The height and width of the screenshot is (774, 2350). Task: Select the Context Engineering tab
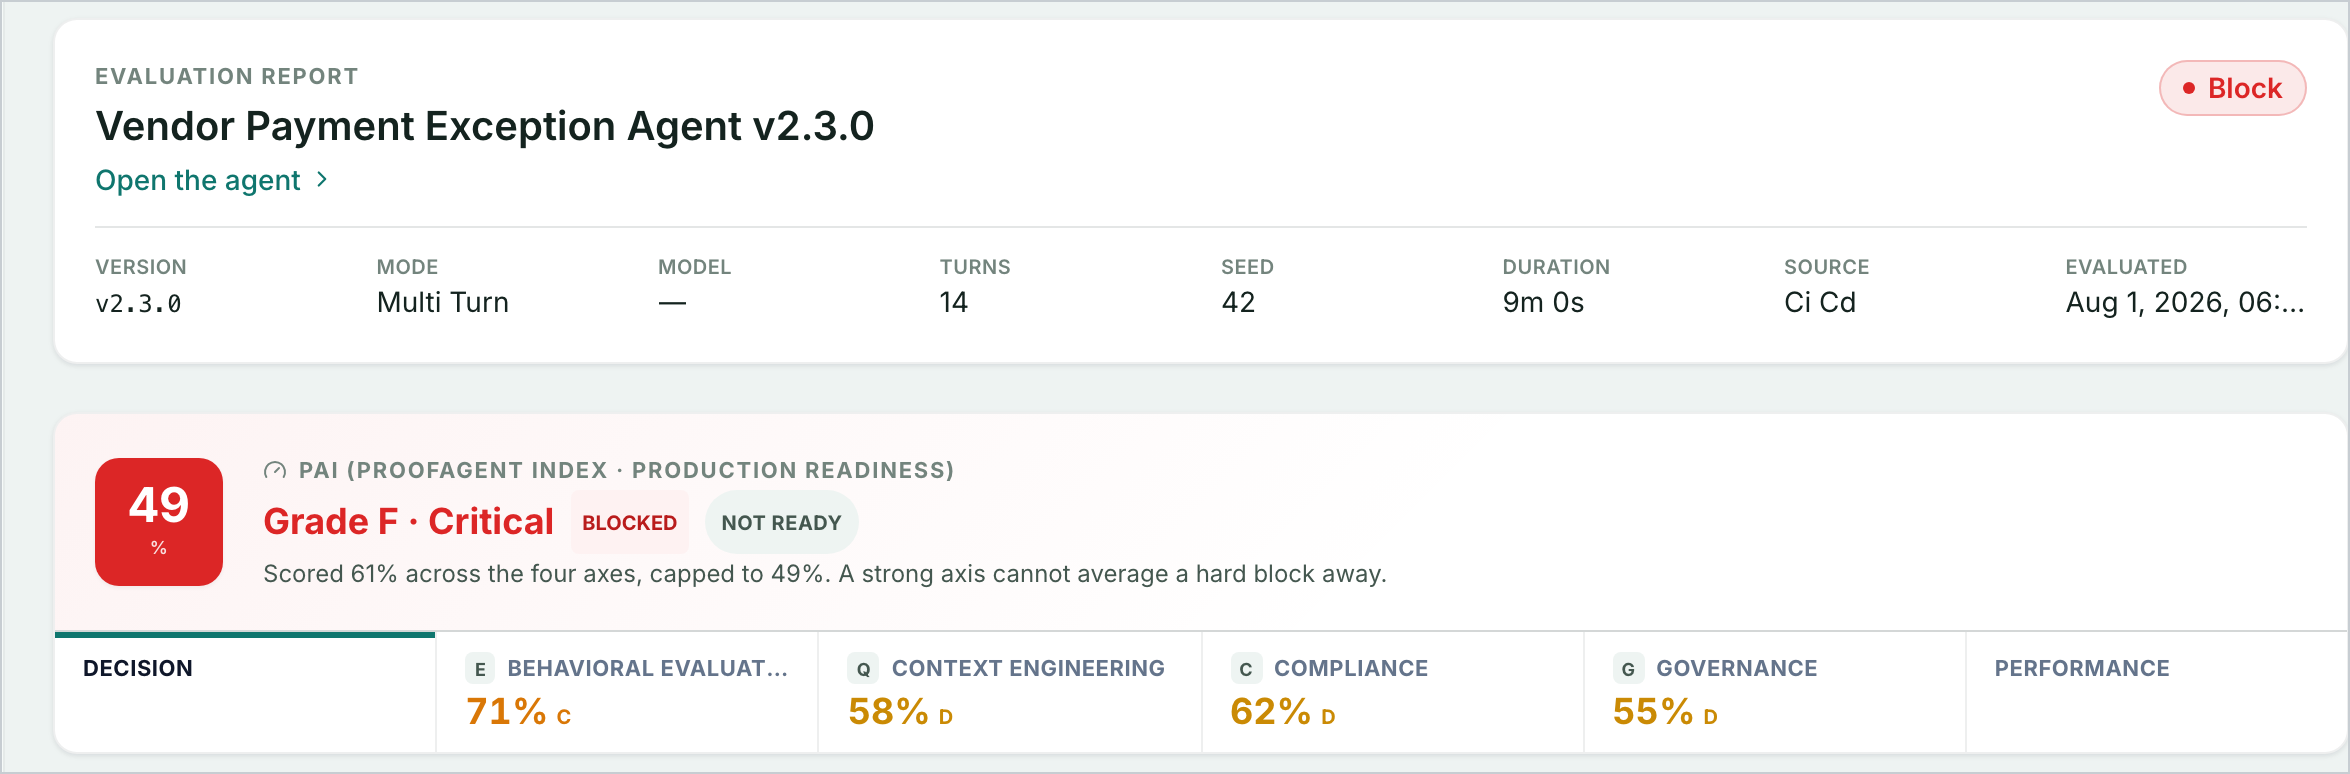tap(1010, 692)
